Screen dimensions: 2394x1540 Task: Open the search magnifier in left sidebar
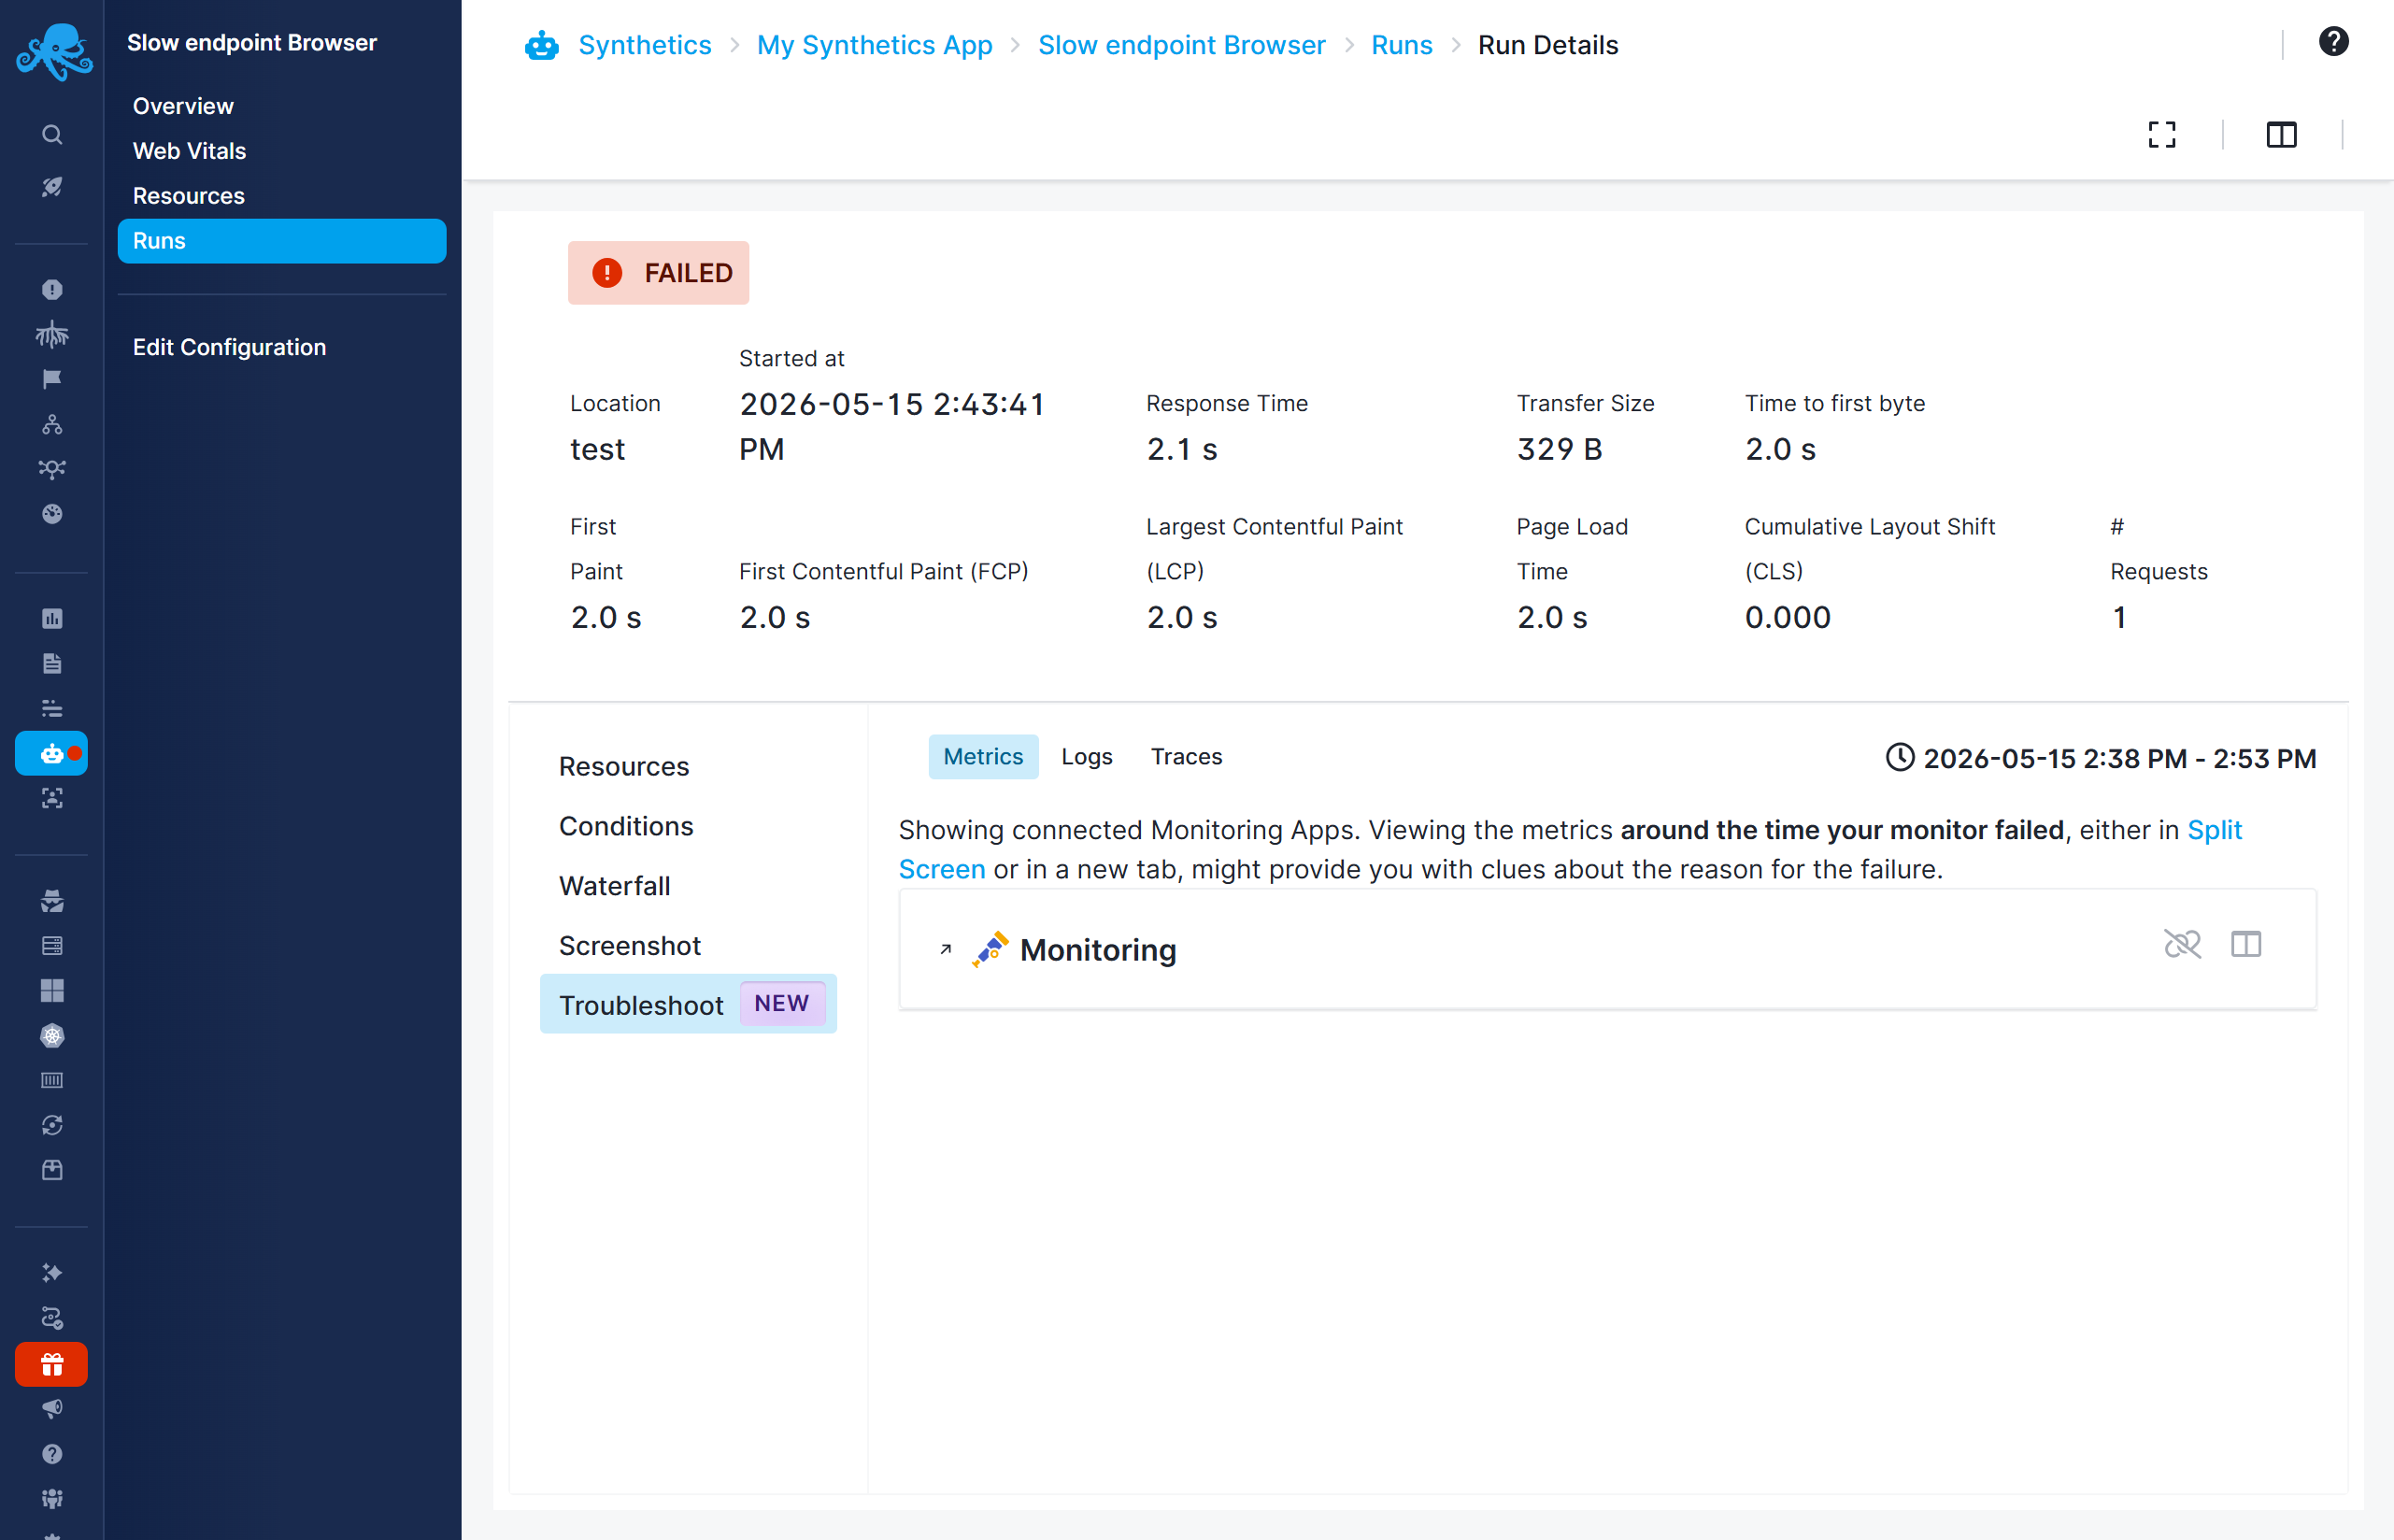(52, 135)
